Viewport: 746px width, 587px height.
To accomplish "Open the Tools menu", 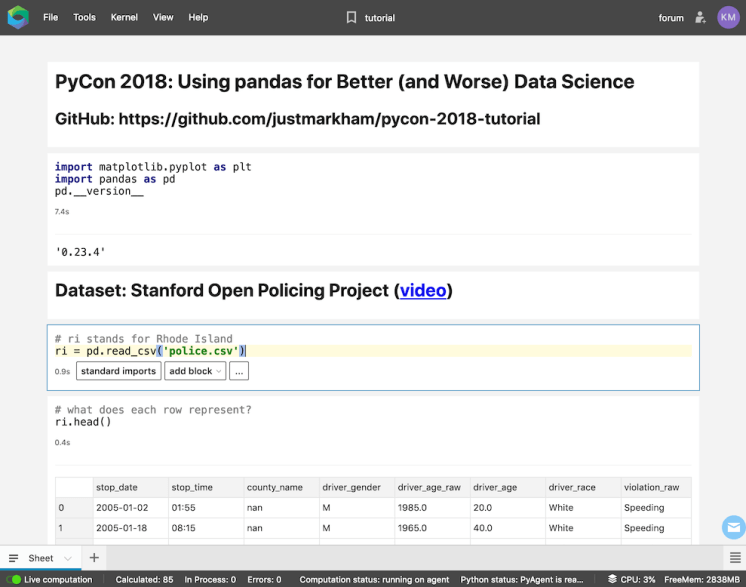I will pyautogui.click(x=84, y=18).
